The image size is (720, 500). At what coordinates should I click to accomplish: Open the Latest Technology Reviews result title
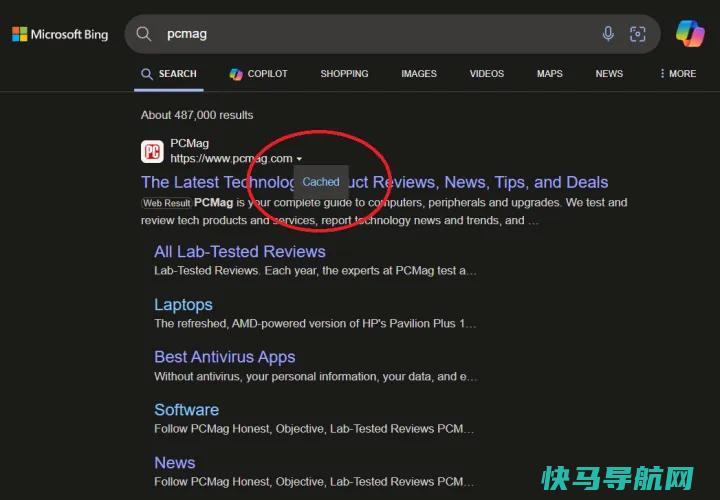click(x=374, y=182)
